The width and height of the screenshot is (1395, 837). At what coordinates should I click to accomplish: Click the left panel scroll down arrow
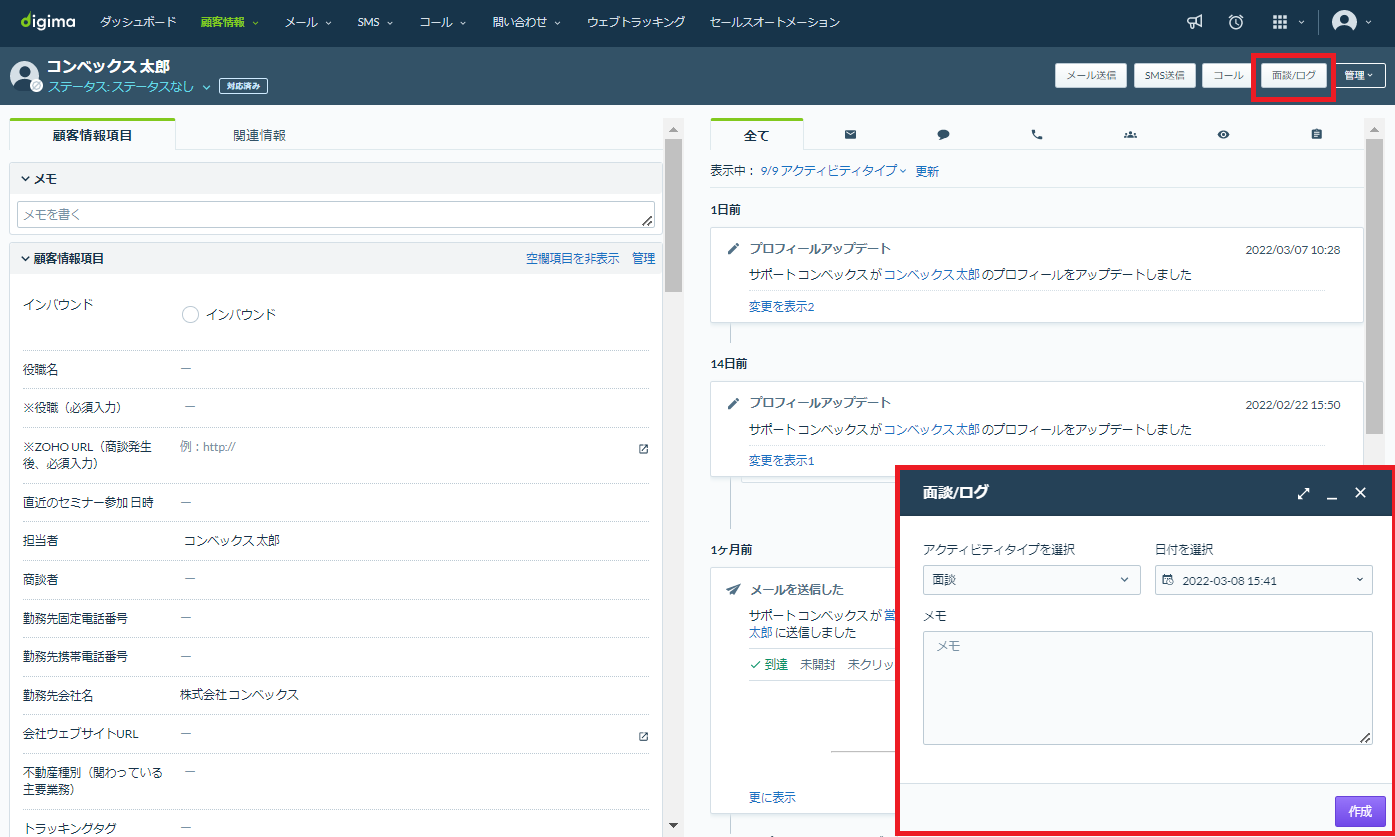pyautogui.click(x=673, y=826)
